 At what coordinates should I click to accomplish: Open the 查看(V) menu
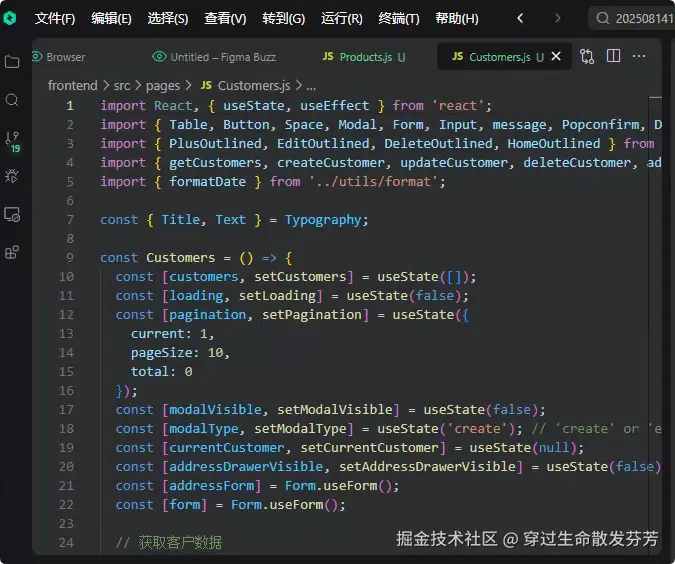[x=225, y=19]
